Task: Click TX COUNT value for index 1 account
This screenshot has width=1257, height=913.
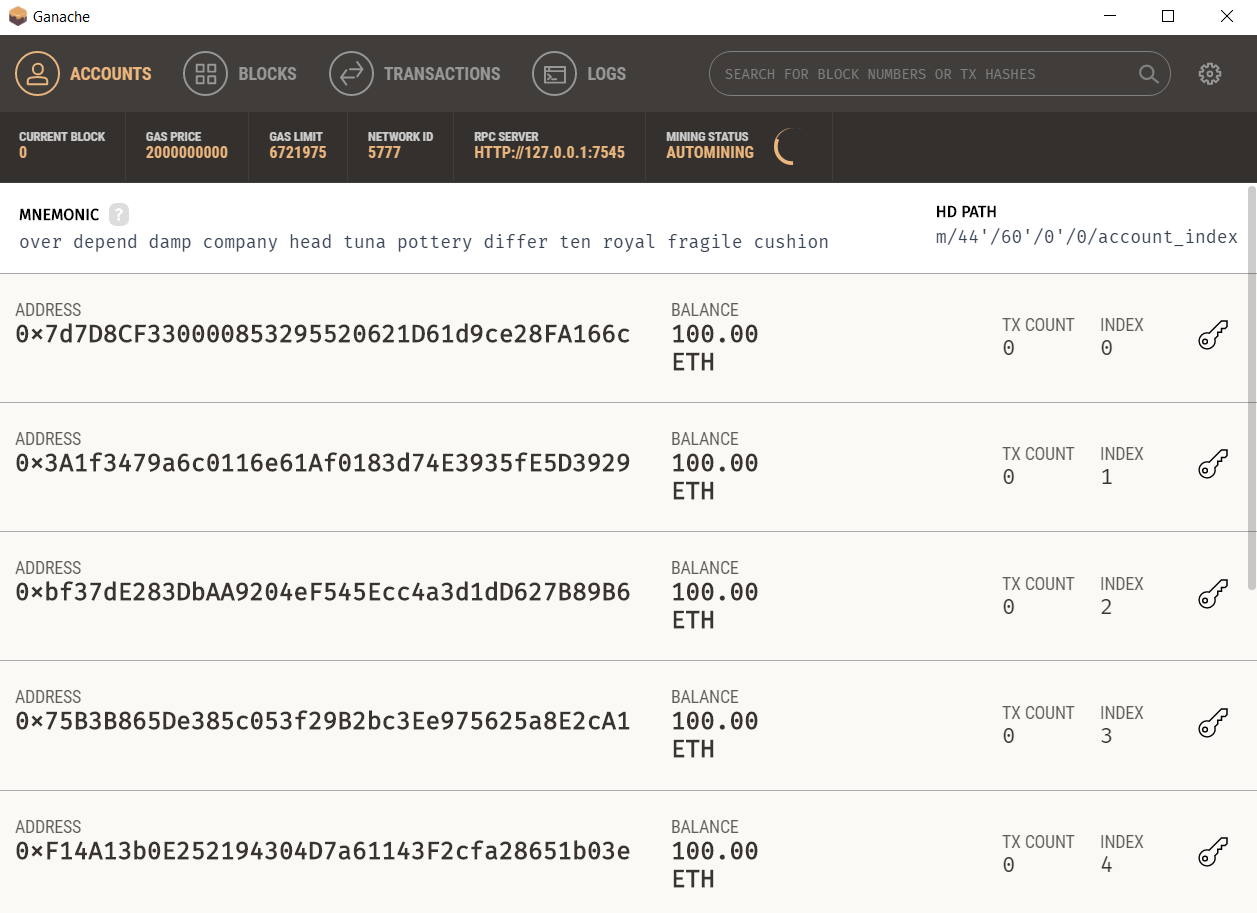Action: coord(1008,478)
